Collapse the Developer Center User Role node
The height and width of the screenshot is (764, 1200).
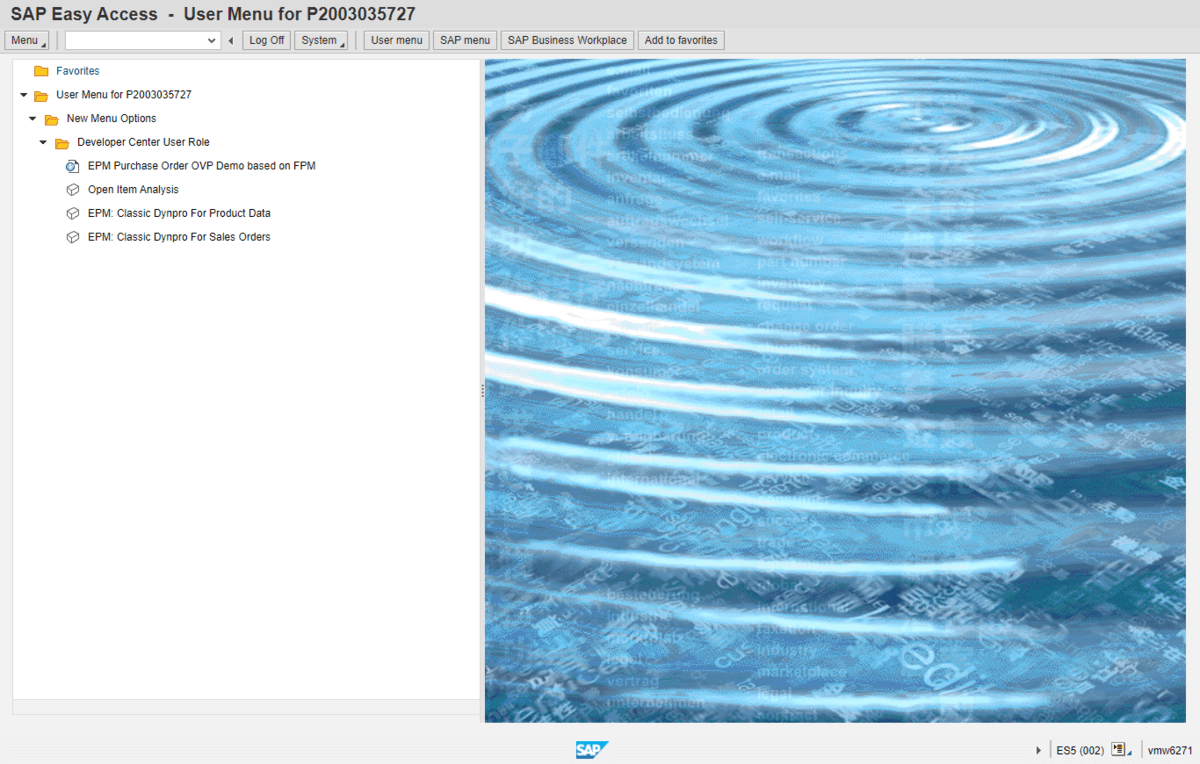click(x=43, y=142)
